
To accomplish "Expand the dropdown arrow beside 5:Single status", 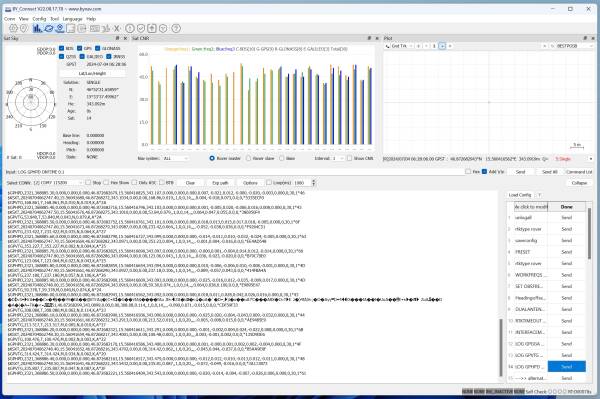I will (x=591, y=158).
